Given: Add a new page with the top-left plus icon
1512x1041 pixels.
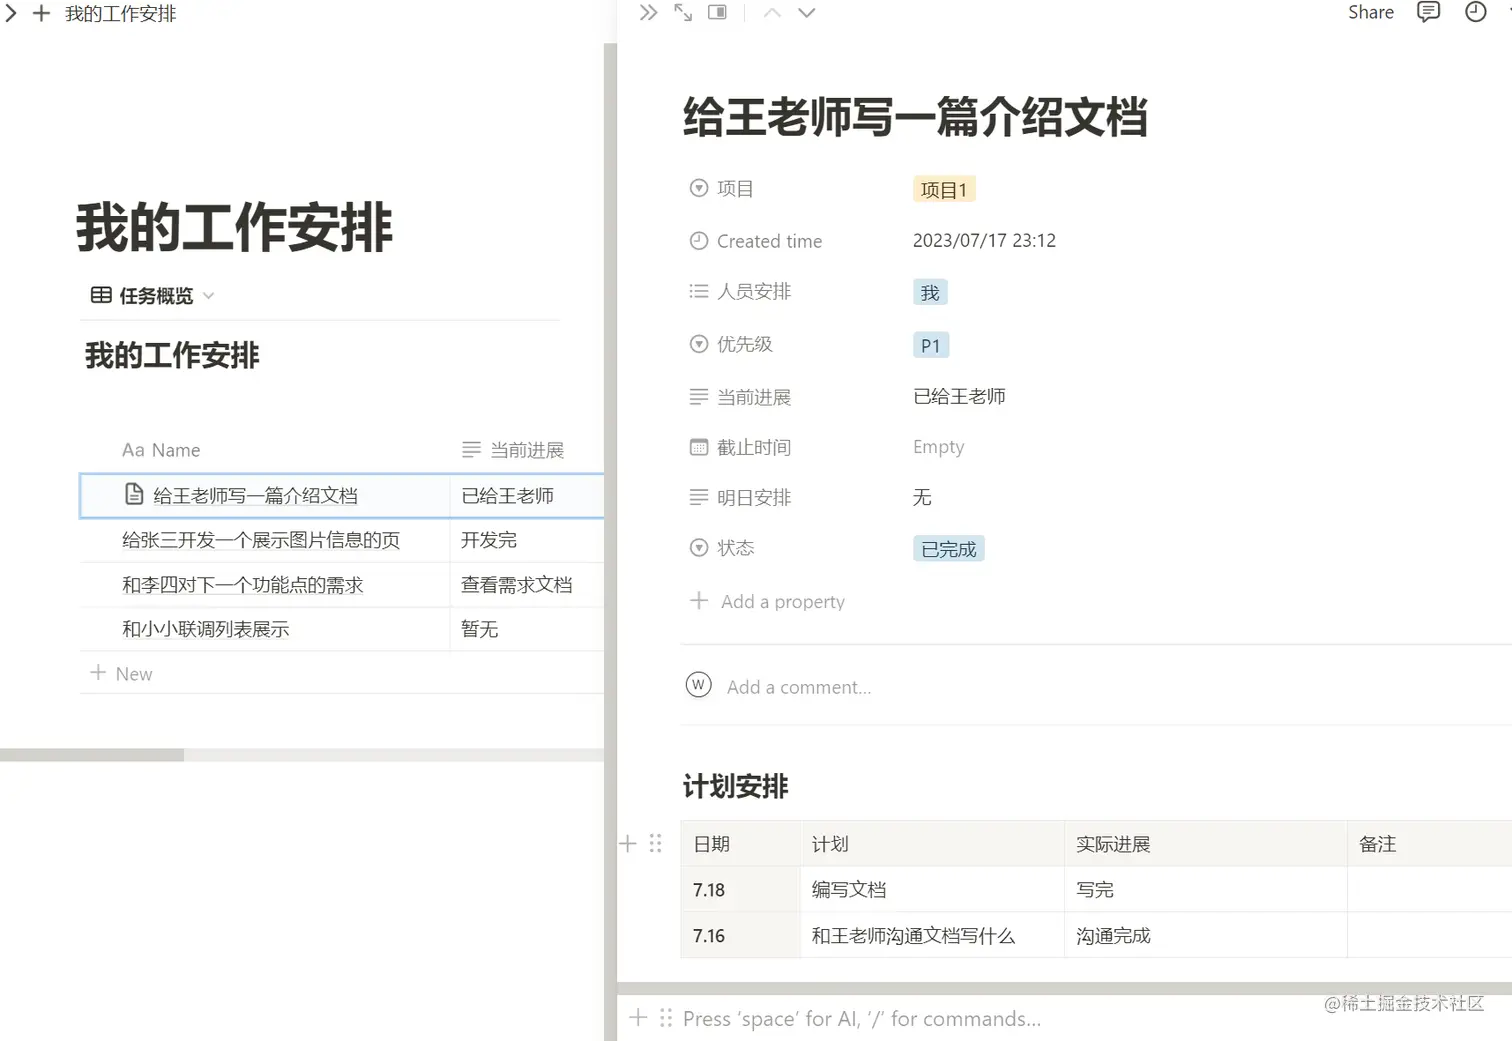Looking at the screenshot, I should point(41,14).
